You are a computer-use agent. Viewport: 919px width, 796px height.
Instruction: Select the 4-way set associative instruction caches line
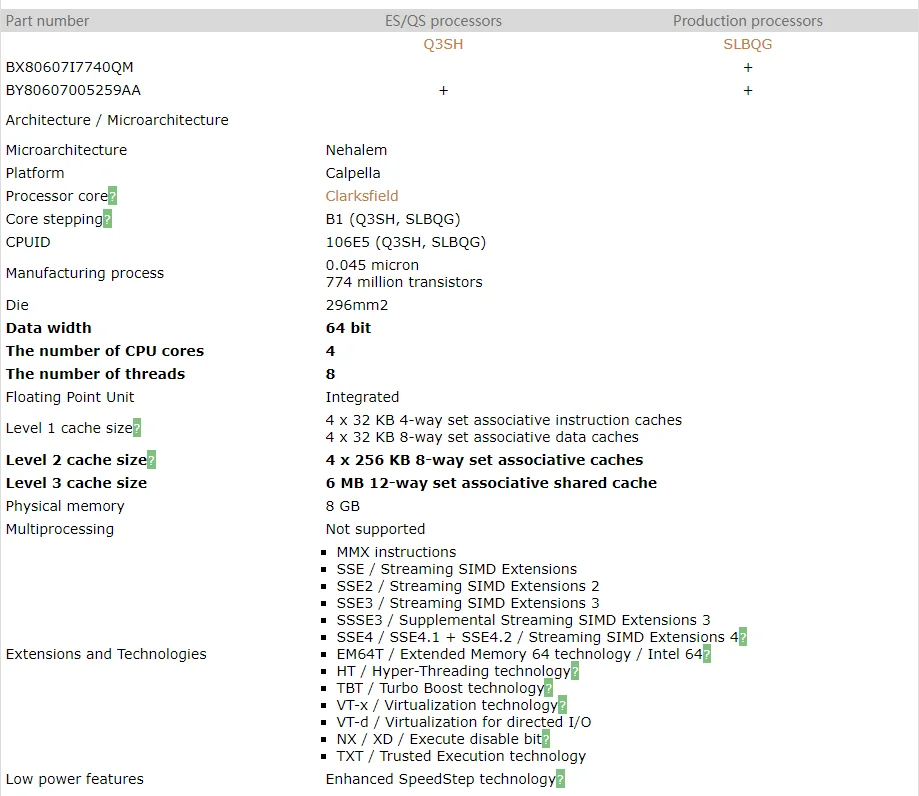(x=503, y=420)
